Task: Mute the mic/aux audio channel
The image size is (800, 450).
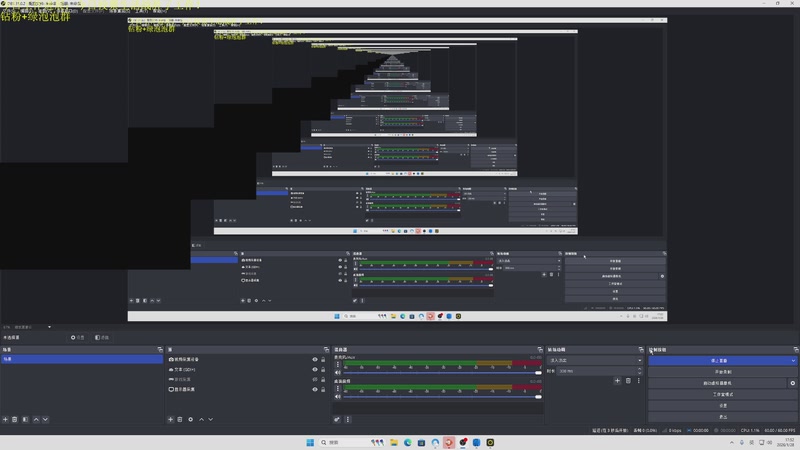Action: point(337,372)
